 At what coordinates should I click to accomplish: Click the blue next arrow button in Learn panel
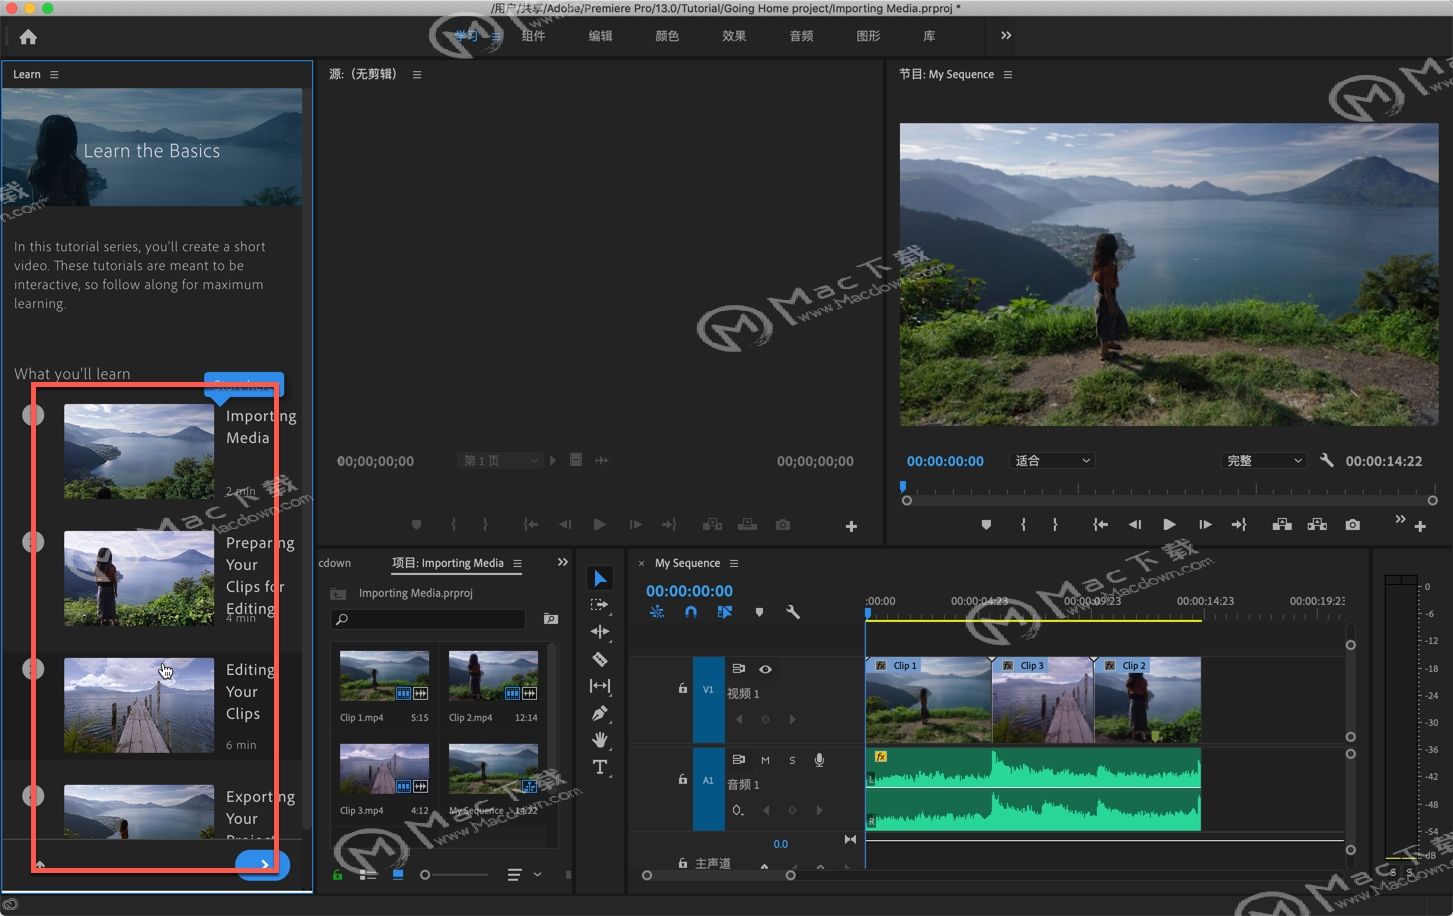click(263, 864)
